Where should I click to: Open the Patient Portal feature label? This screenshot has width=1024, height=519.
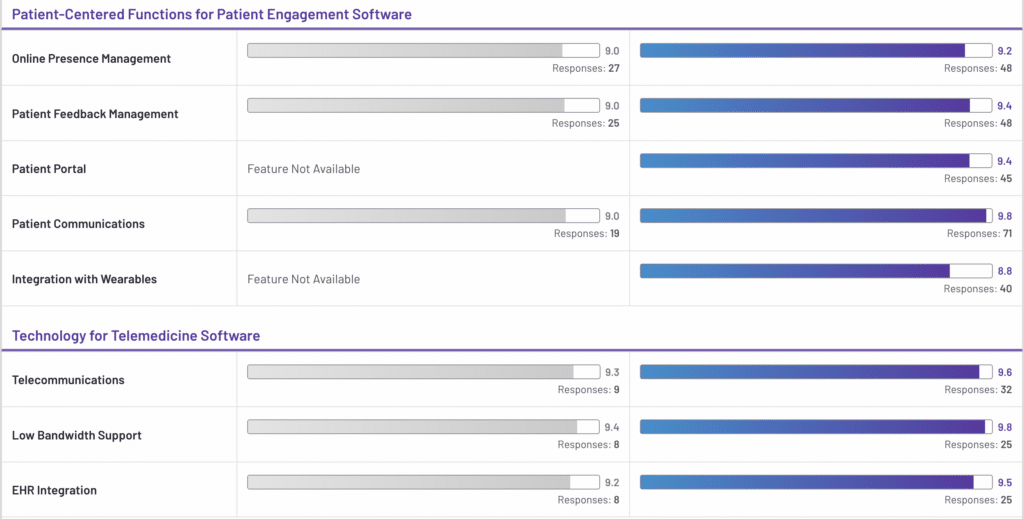[49, 169]
